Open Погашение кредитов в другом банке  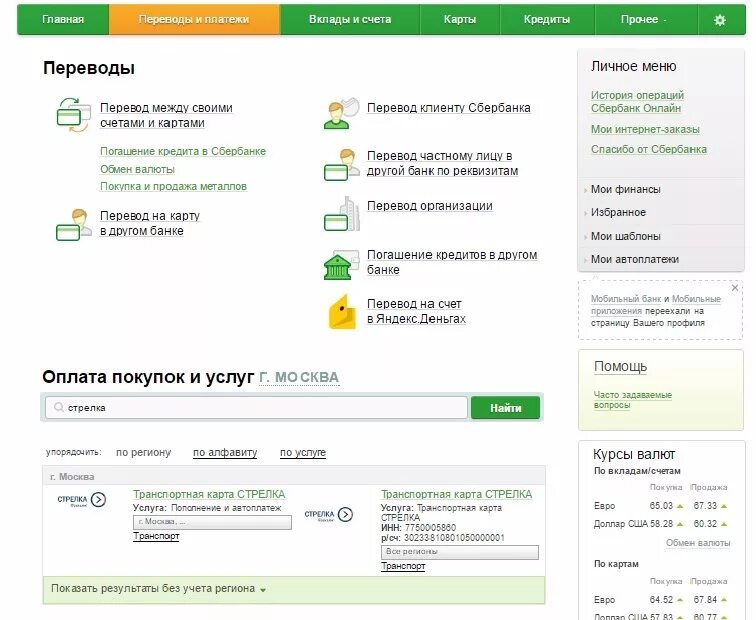tap(452, 262)
